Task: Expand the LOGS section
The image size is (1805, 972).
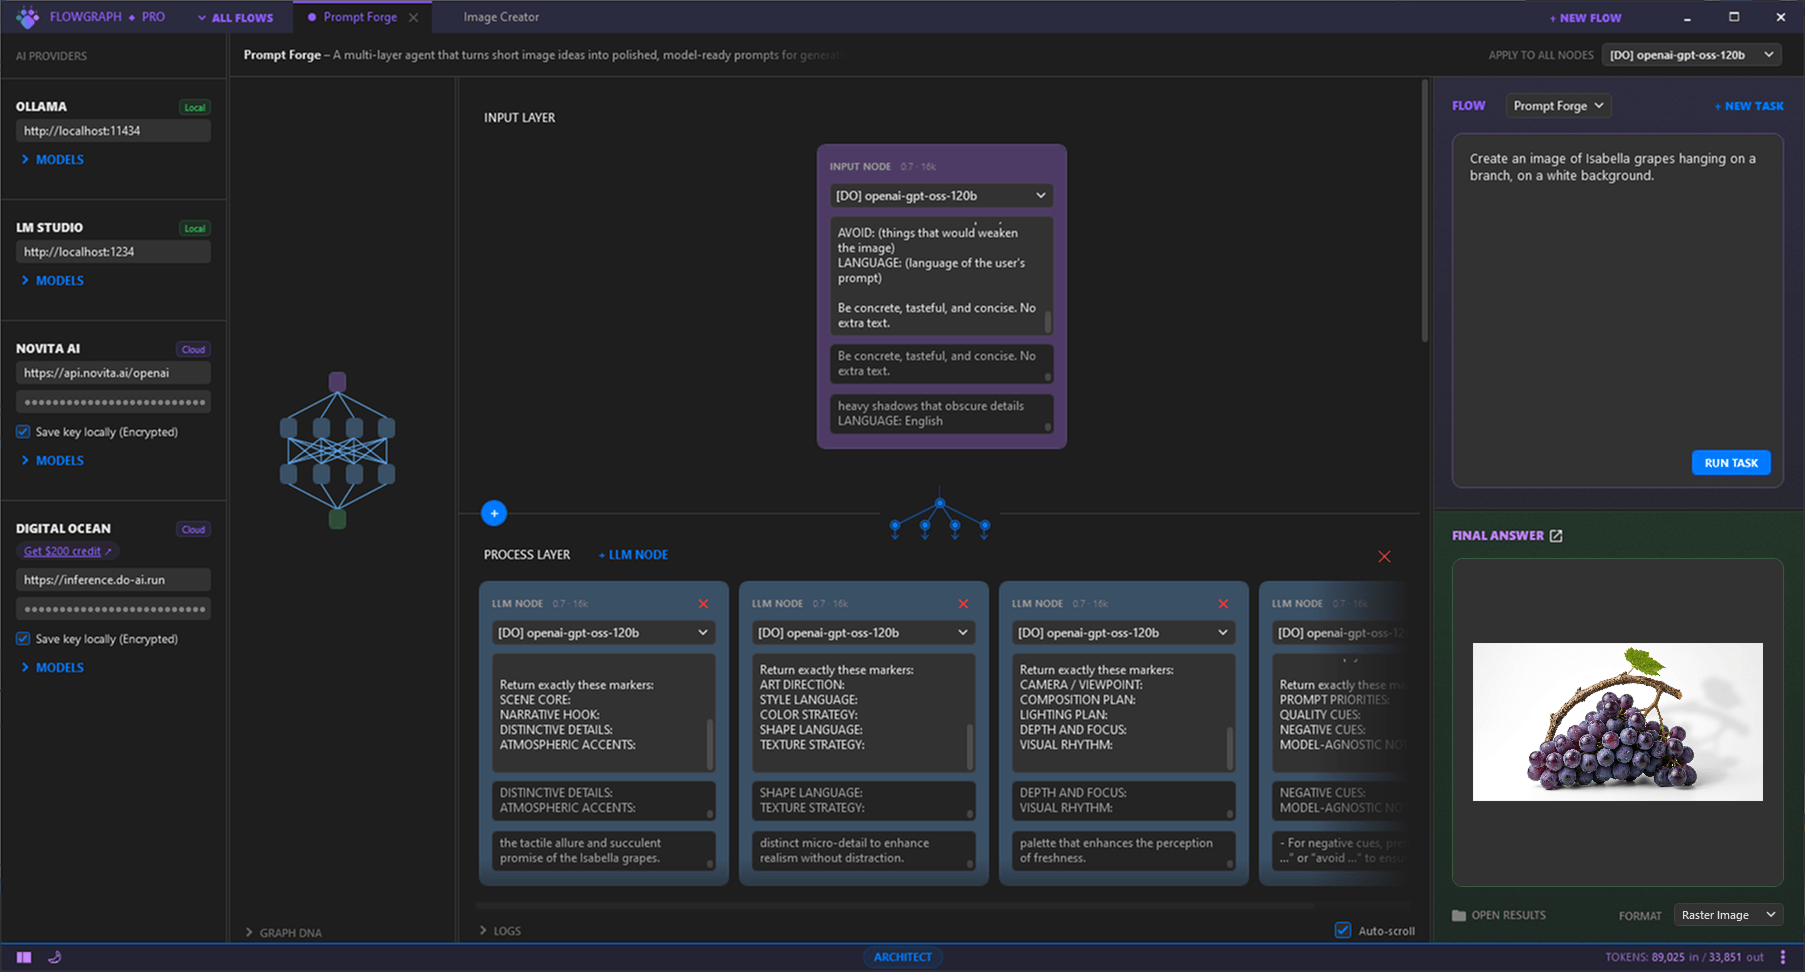Action: tap(500, 930)
